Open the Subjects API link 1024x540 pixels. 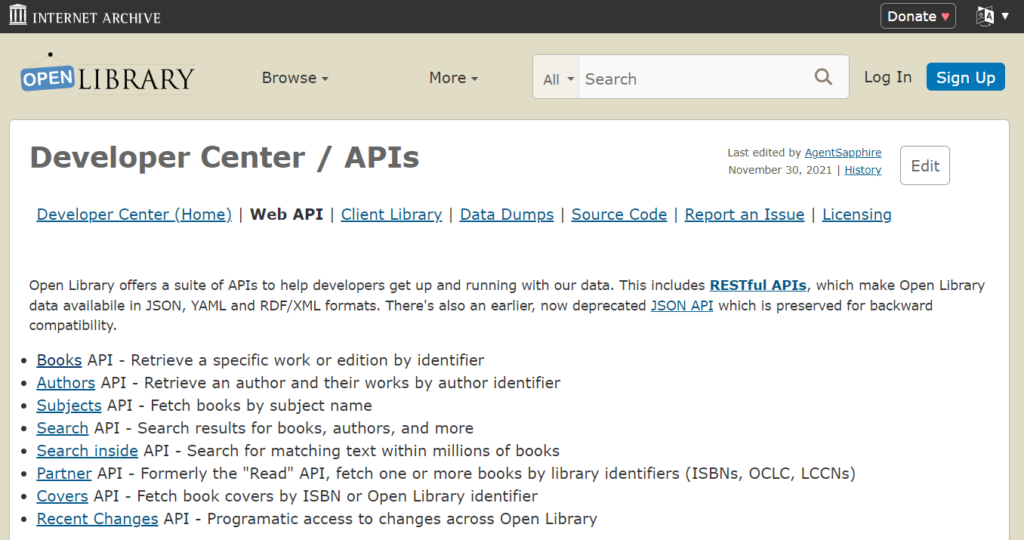pyautogui.click(x=69, y=405)
